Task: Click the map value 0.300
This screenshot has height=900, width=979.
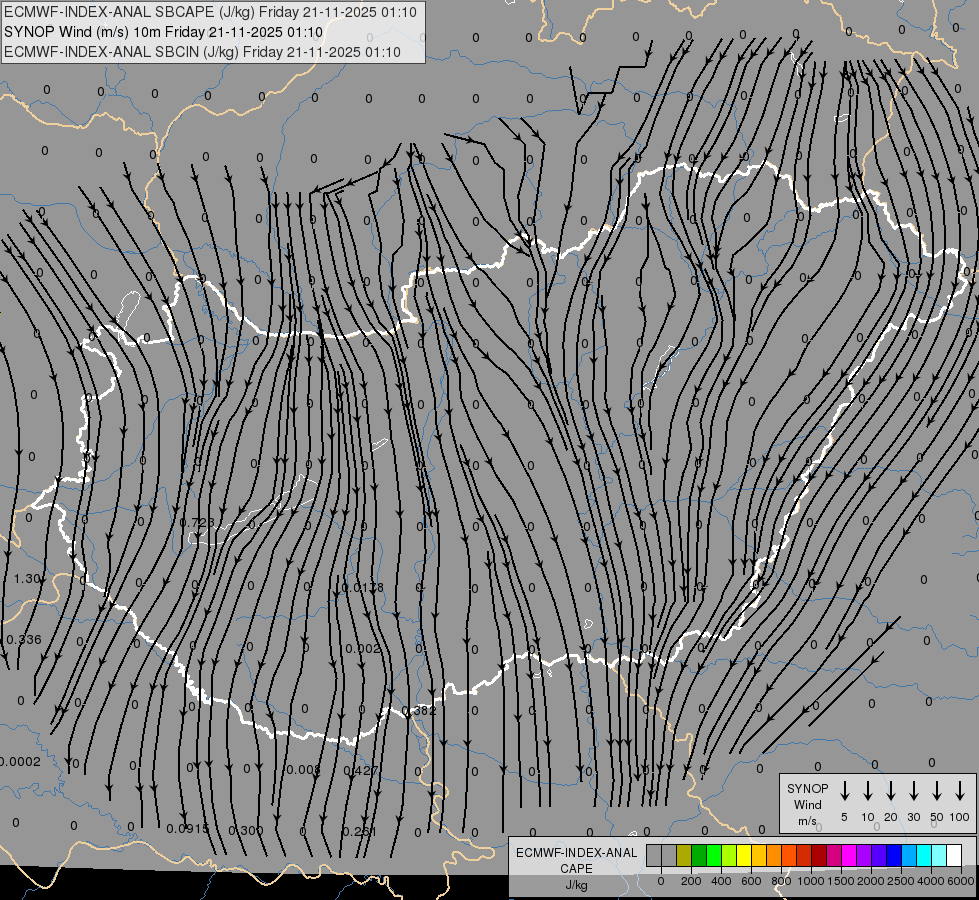Action: coord(245,831)
